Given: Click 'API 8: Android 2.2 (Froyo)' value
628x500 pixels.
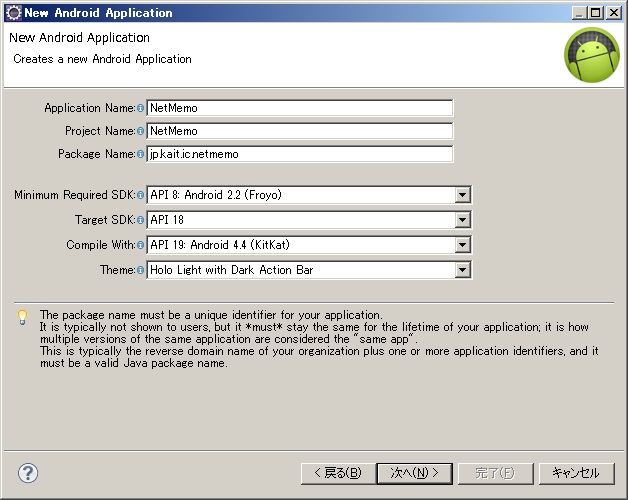Looking at the screenshot, I should 216,195.
